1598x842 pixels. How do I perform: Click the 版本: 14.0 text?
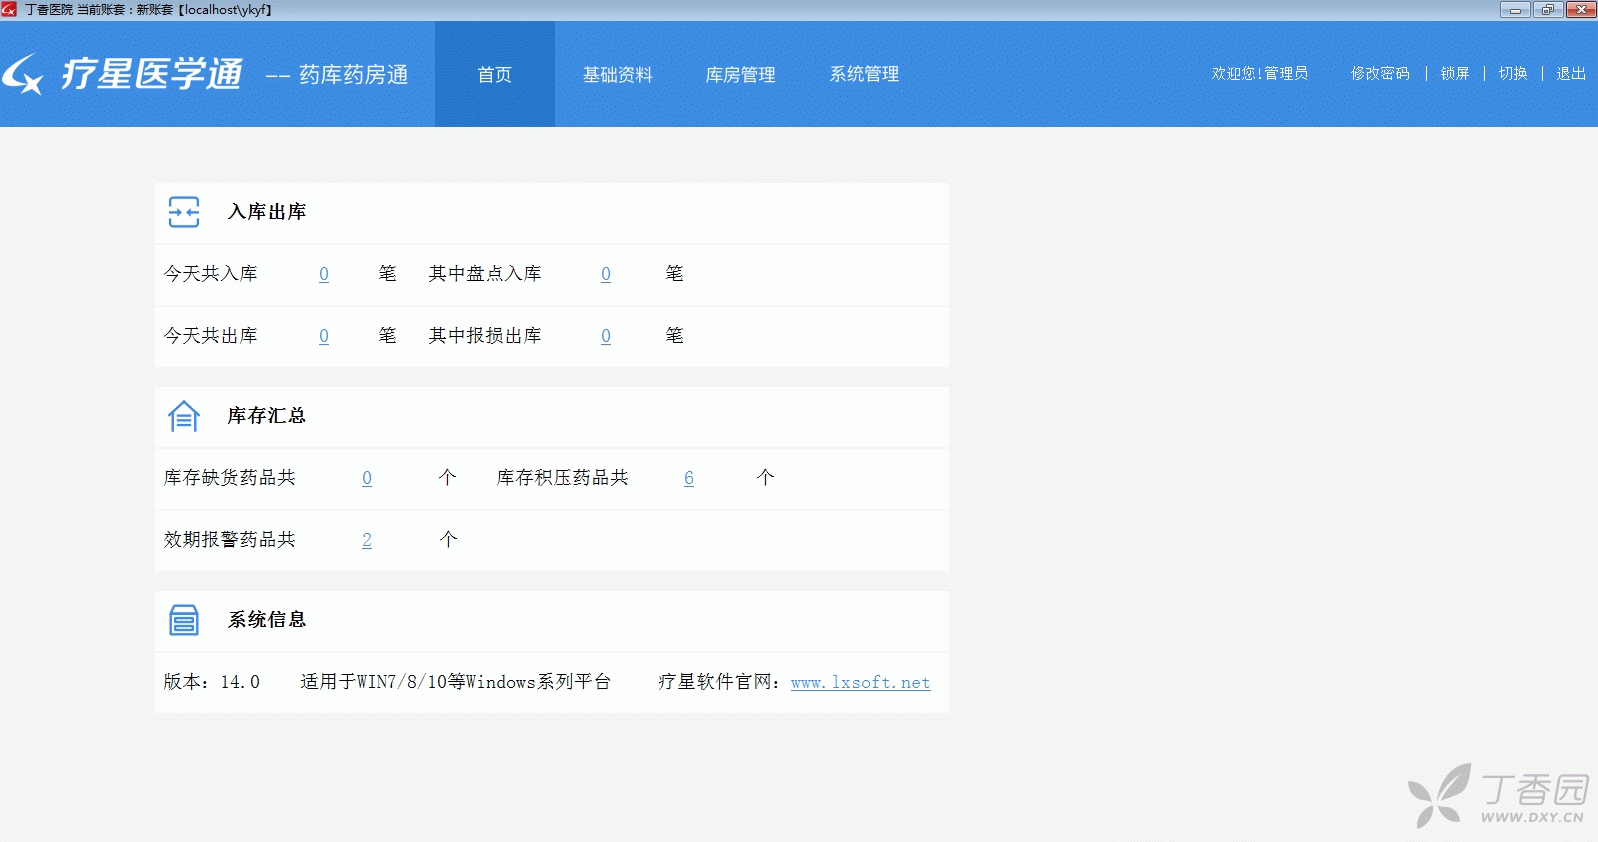pyautogui.click(x=212, y=682)
